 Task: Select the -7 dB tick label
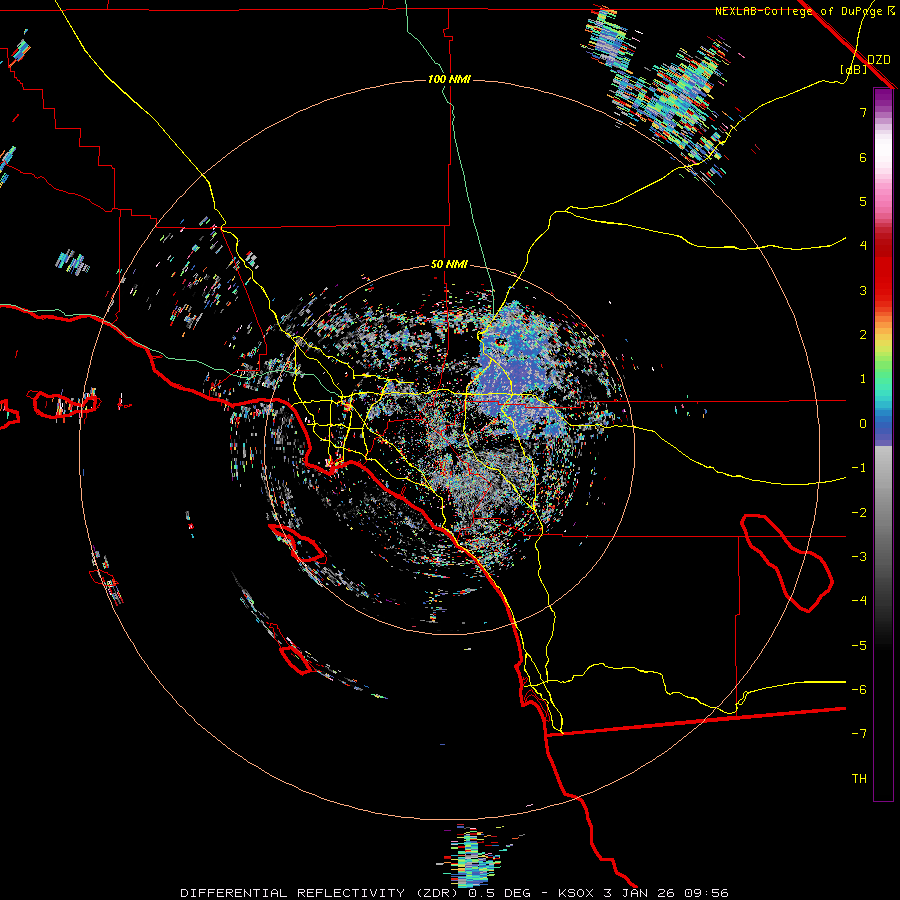(x=859, y=734)
